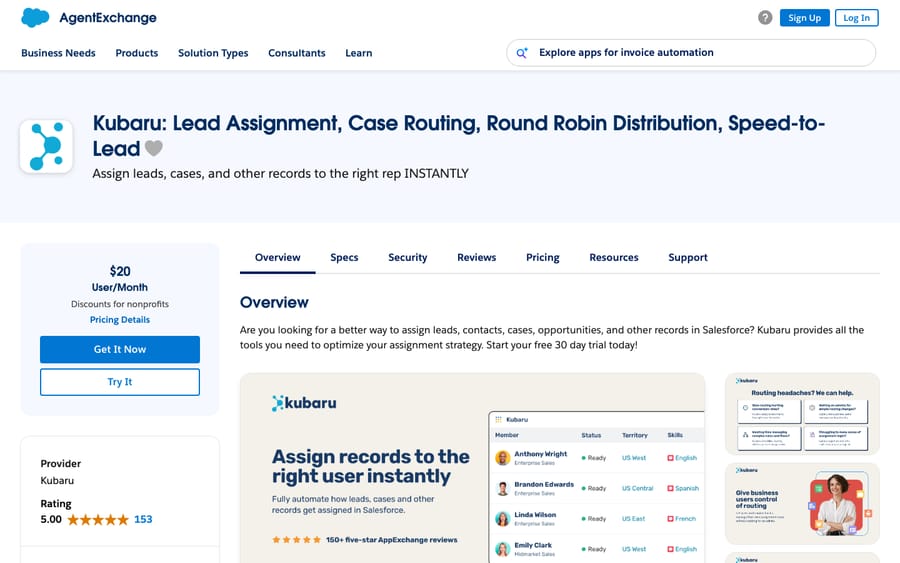
Task: Switch to the Security tab
Action: pyautogui.click(x=408, y=258)
